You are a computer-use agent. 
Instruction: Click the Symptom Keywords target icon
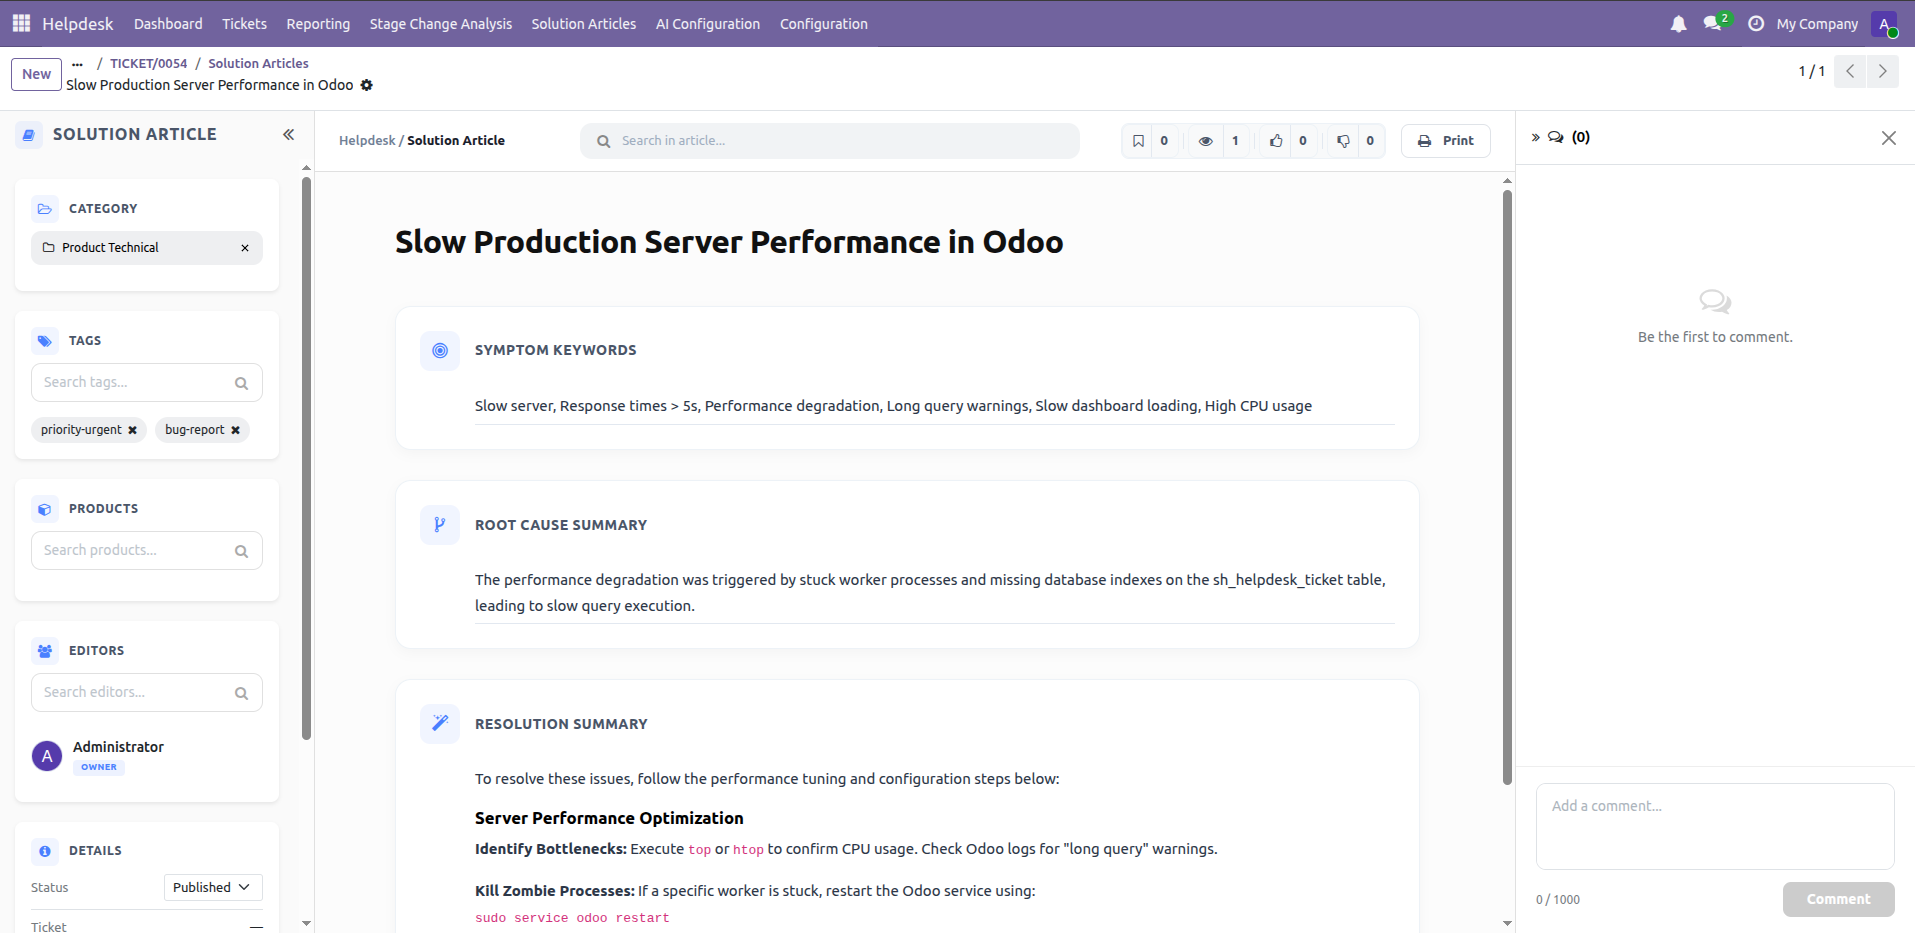click(440, 351)
